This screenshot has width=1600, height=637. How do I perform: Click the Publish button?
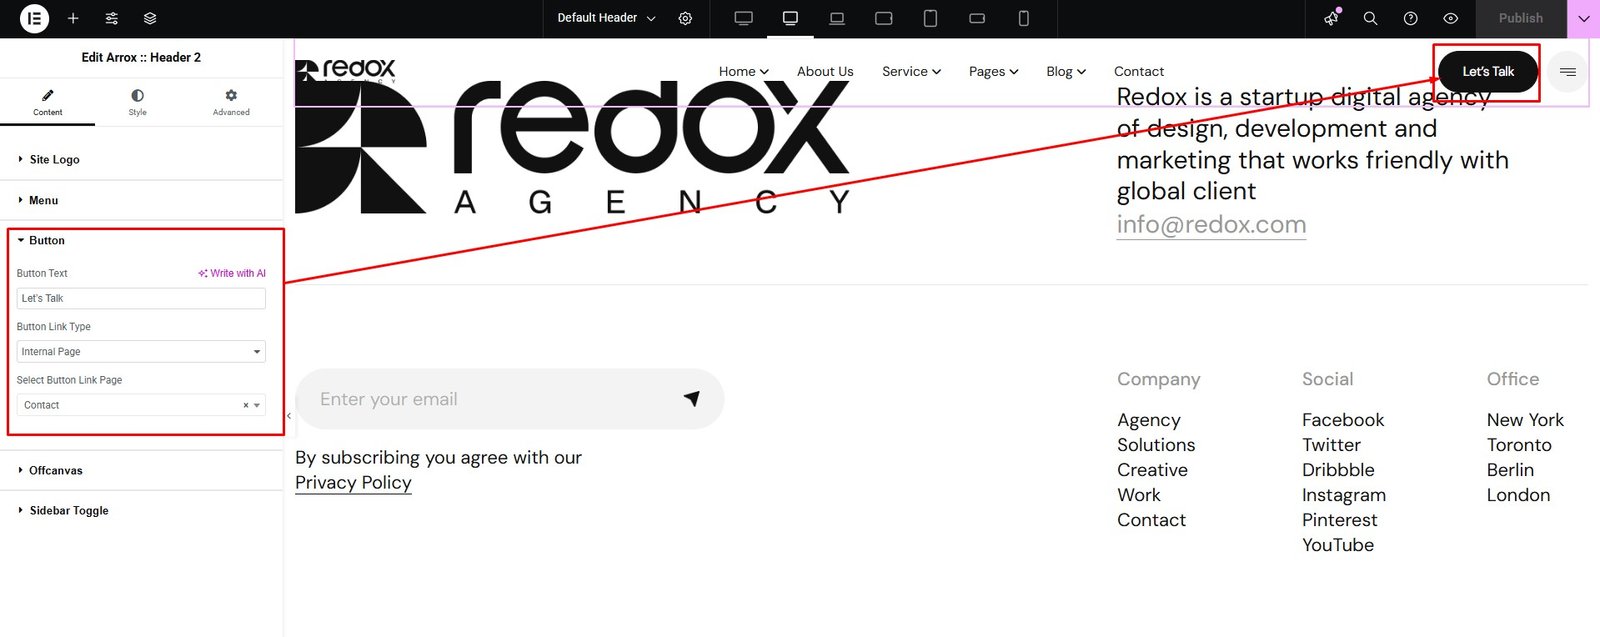1520,18
